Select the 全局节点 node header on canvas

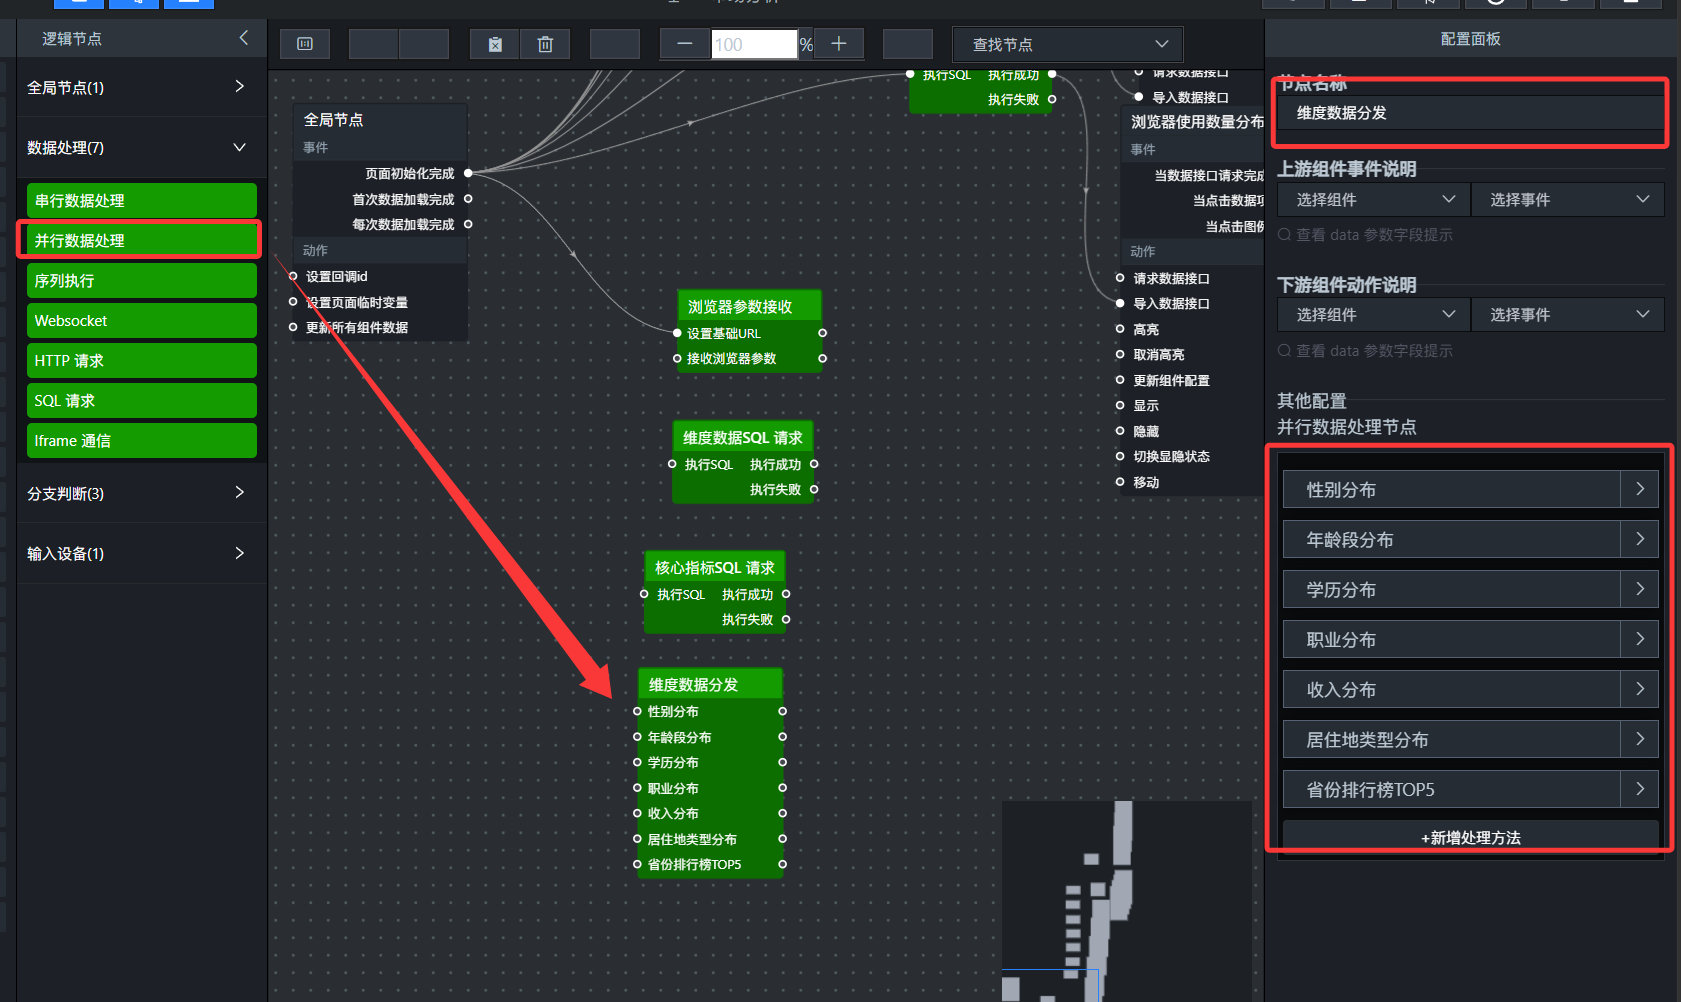[380, 119]
